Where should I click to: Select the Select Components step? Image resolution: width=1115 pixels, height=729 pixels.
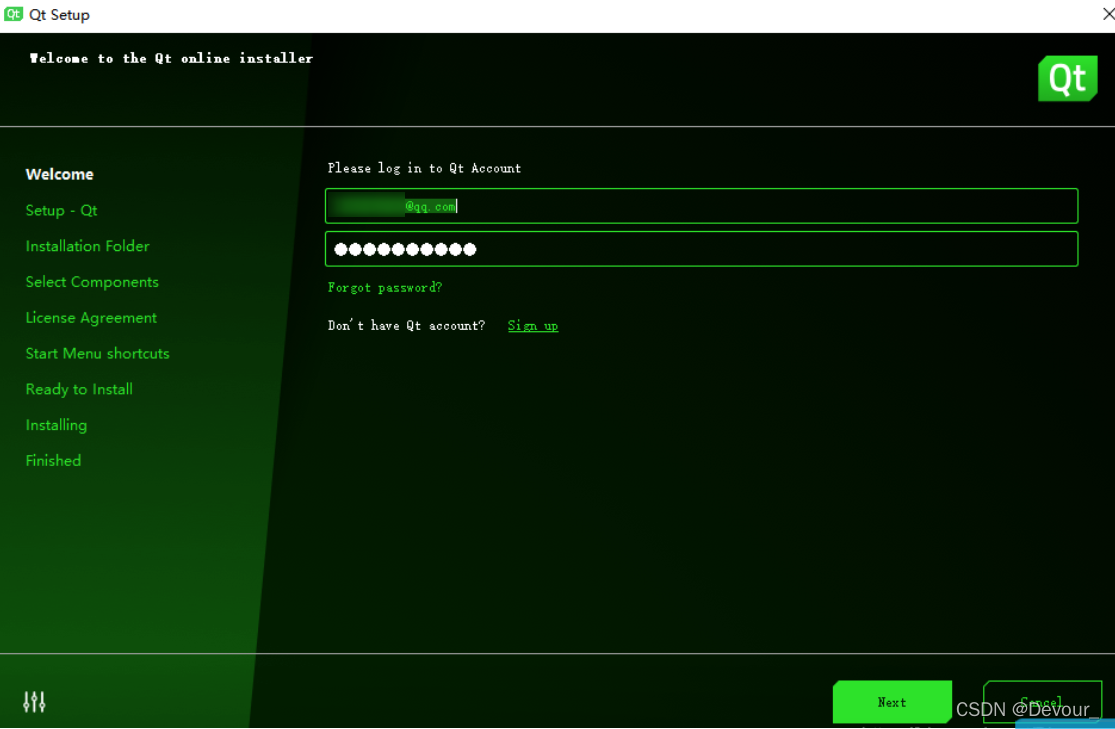(92, 282)
